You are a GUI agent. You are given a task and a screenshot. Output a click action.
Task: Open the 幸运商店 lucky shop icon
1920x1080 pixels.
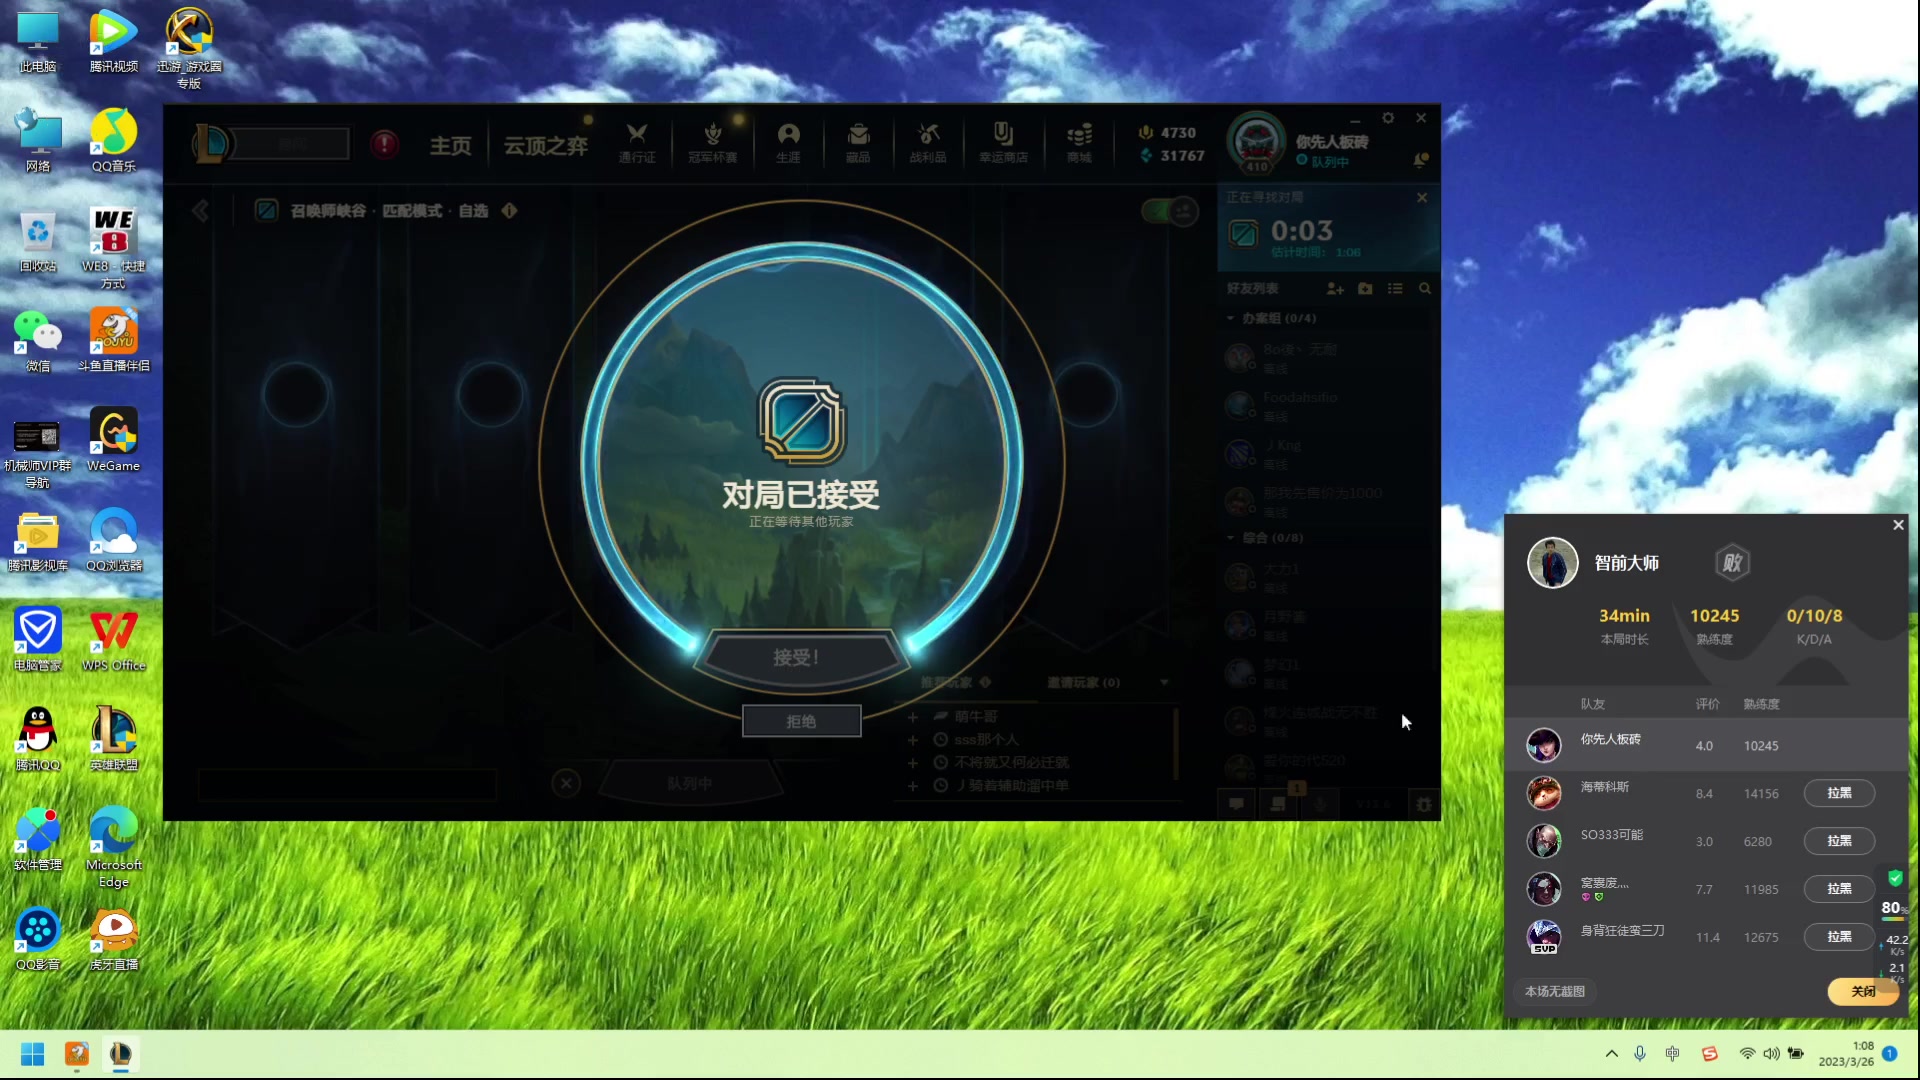1003,143
